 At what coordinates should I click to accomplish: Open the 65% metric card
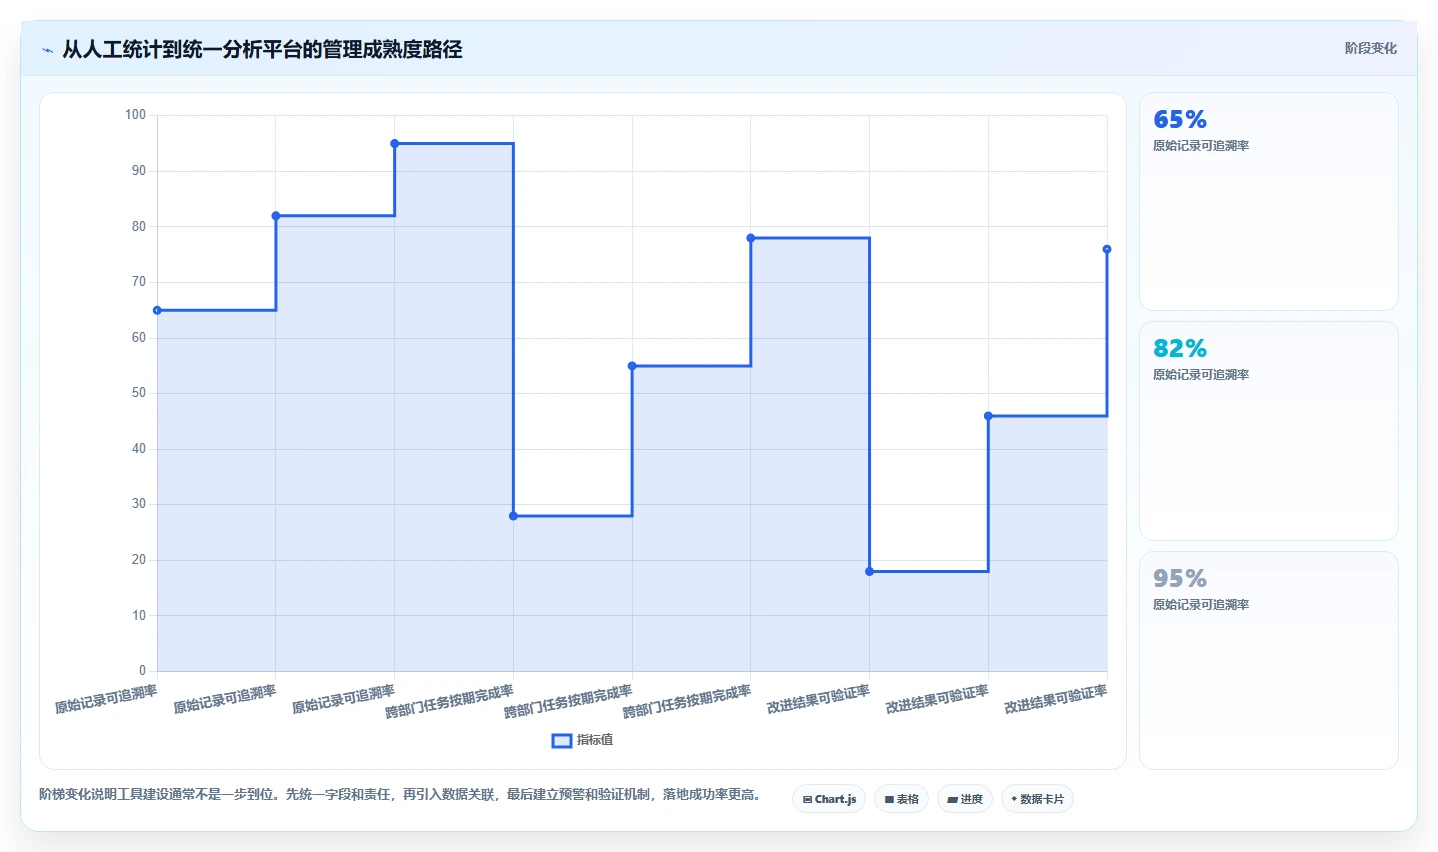point(1268,202)
